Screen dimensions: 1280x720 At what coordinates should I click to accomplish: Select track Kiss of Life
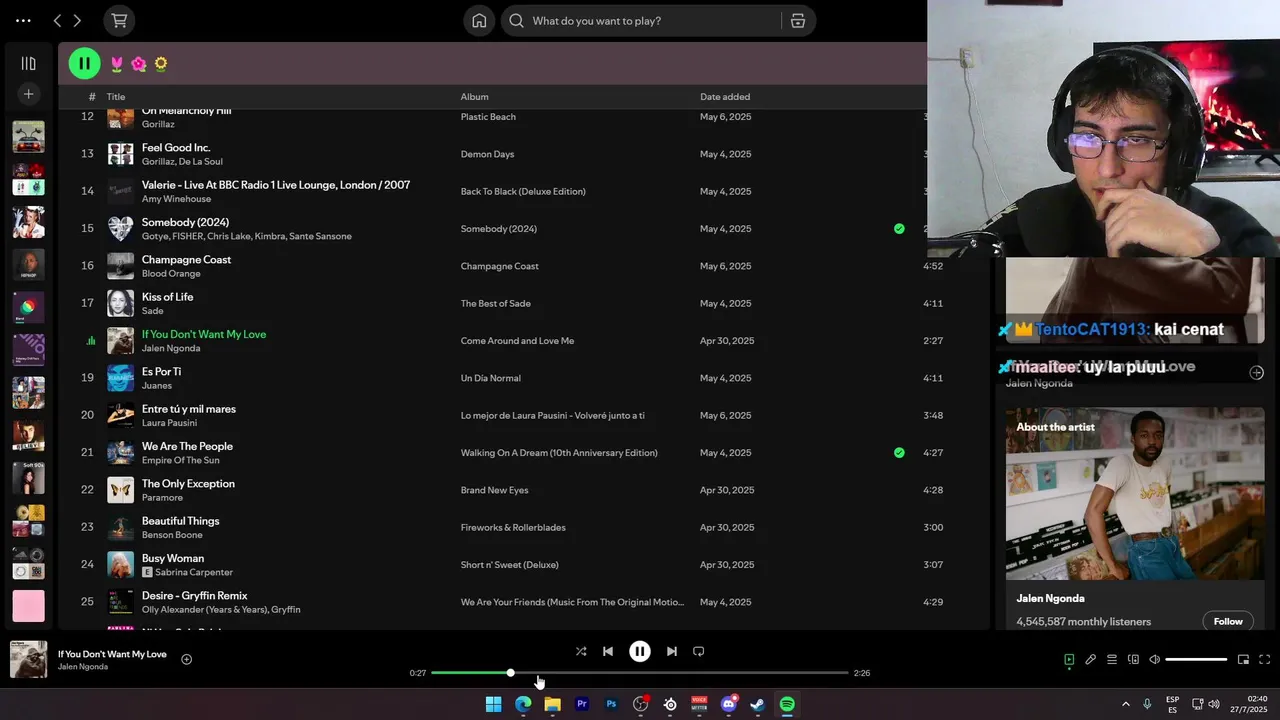pos(167,297)
